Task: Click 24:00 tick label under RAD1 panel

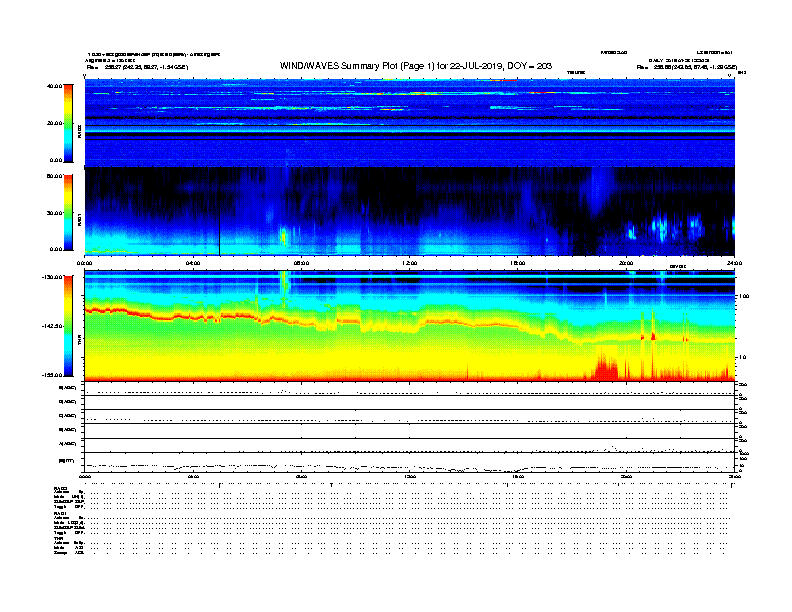Action: point(734,263)
